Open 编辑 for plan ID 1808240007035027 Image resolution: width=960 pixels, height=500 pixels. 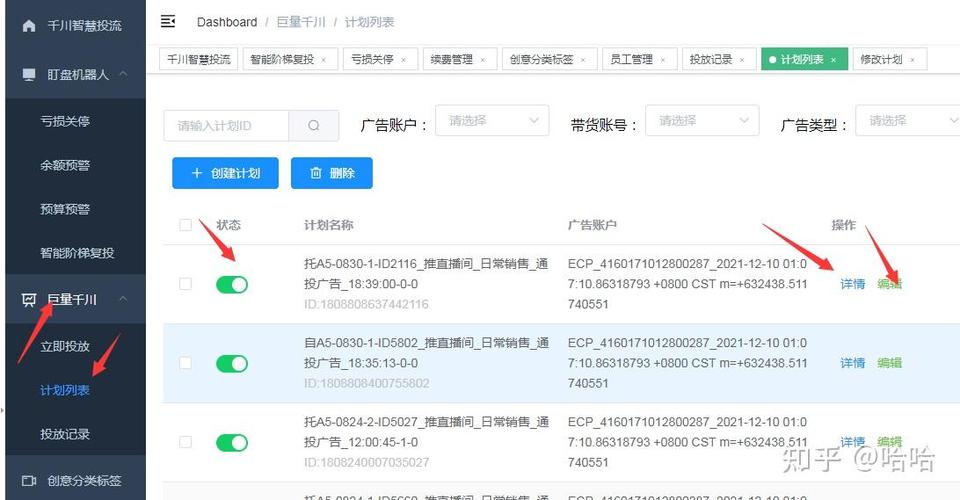[890, 442]
